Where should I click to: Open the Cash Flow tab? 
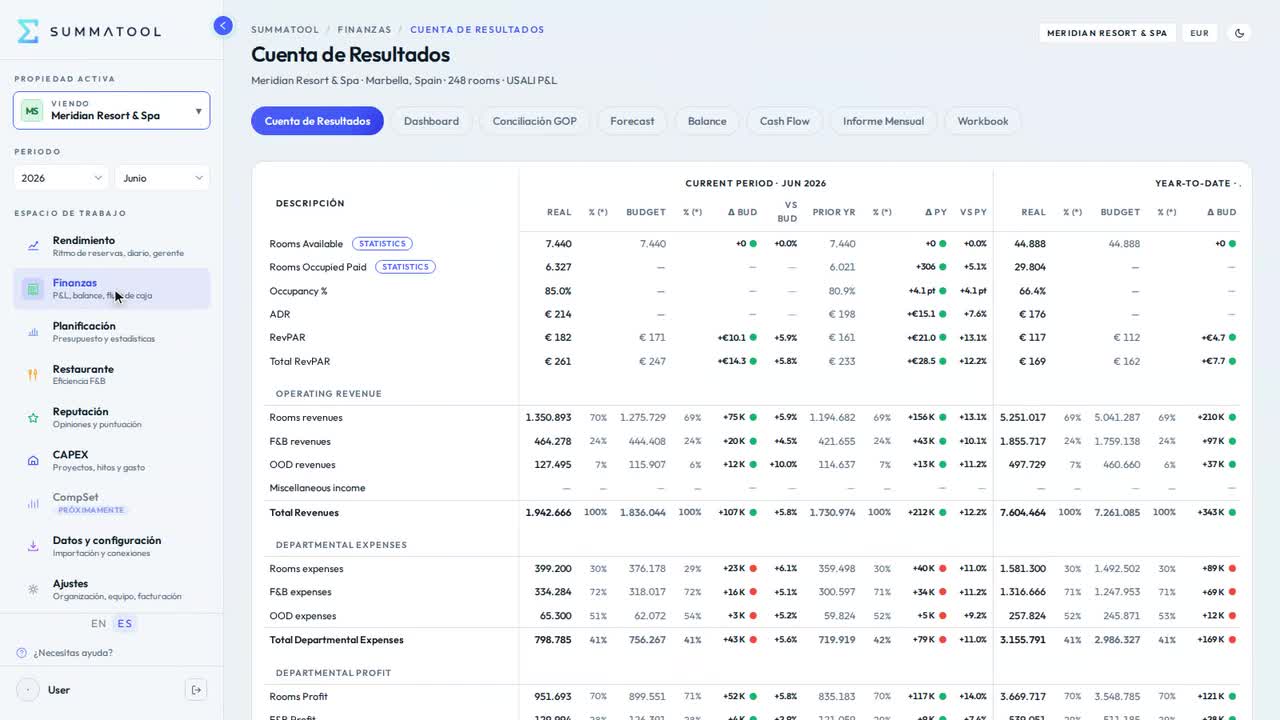pyautogui.click(x=784, y=121)
